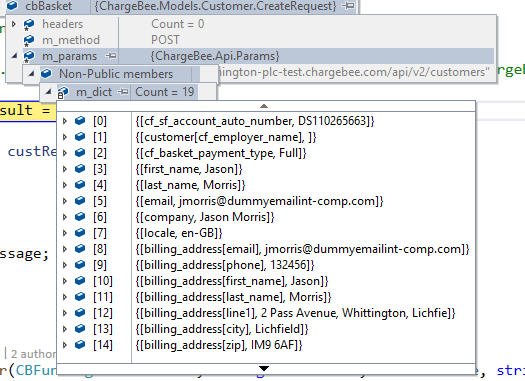Click the m_method field icon
Screen dimensions: 525x381
coord(28,41)
